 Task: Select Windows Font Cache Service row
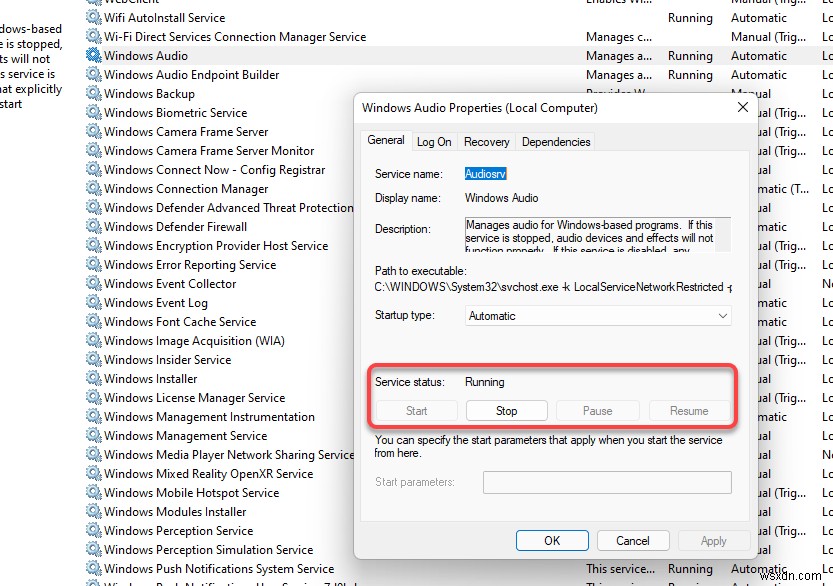point(180,321)
